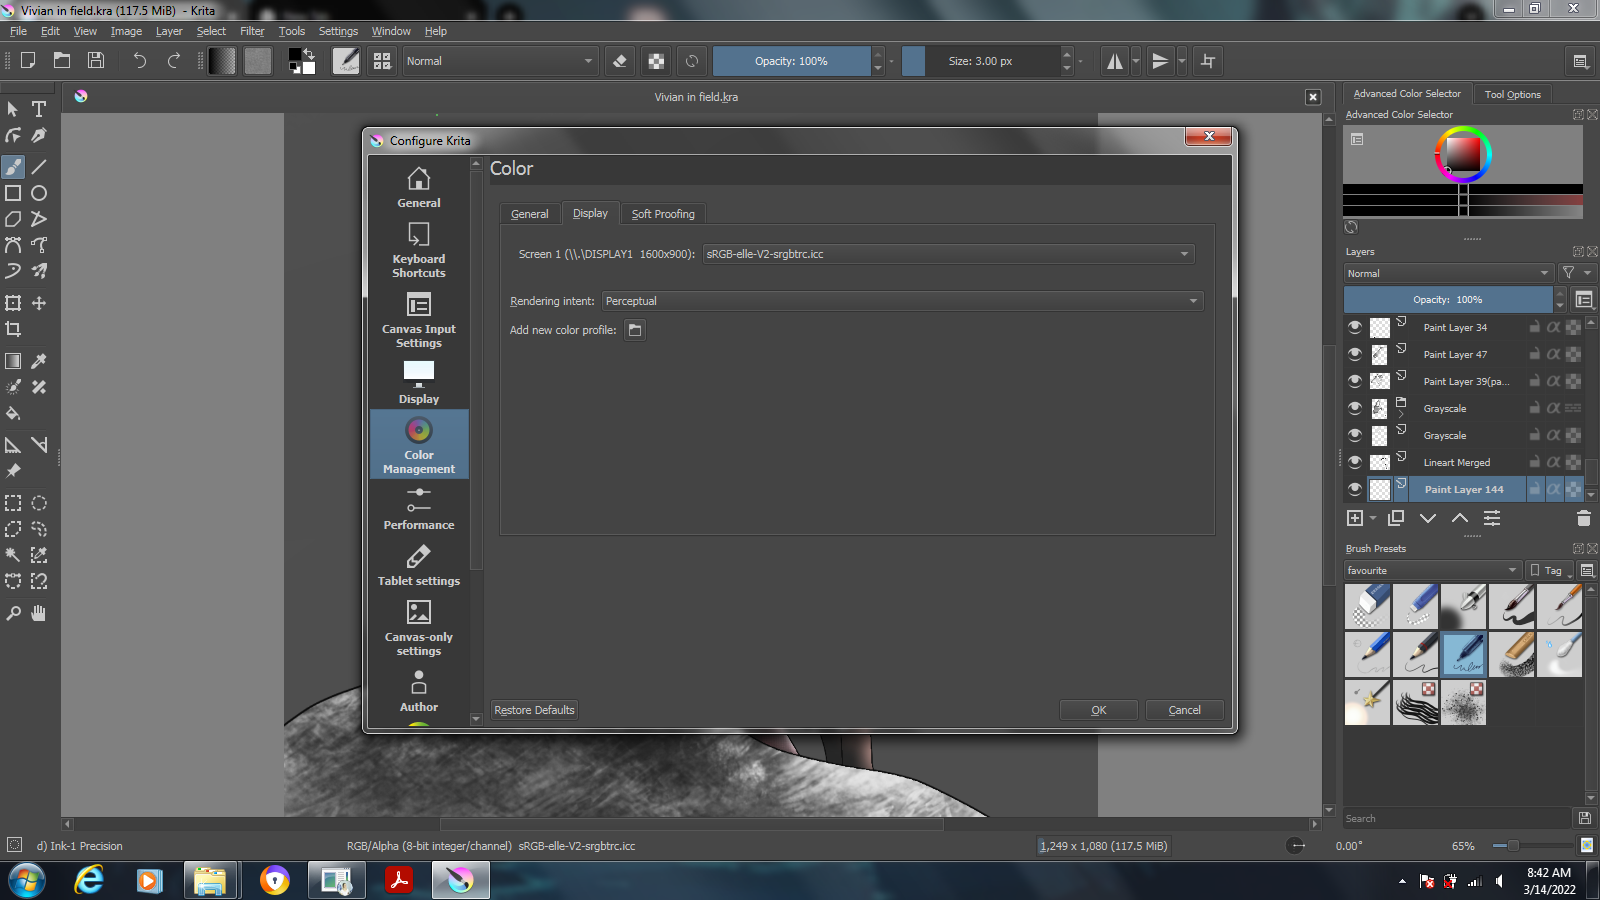
Task: Select the Move tool
Action: tap(39, 303)
